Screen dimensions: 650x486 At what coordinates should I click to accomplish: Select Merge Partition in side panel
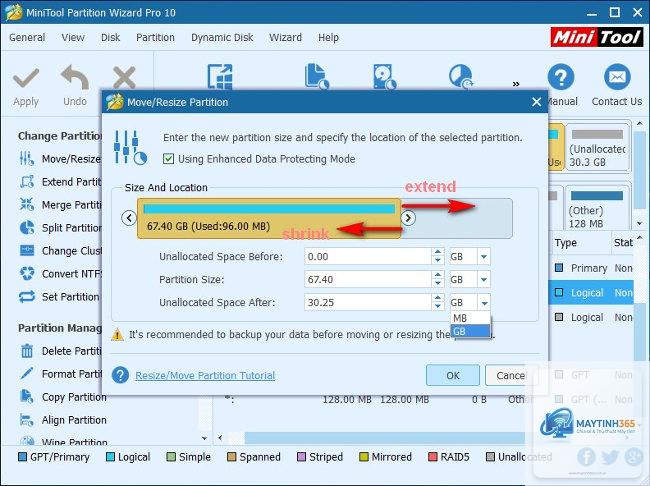pyautogui.click(x=60, y=205)
